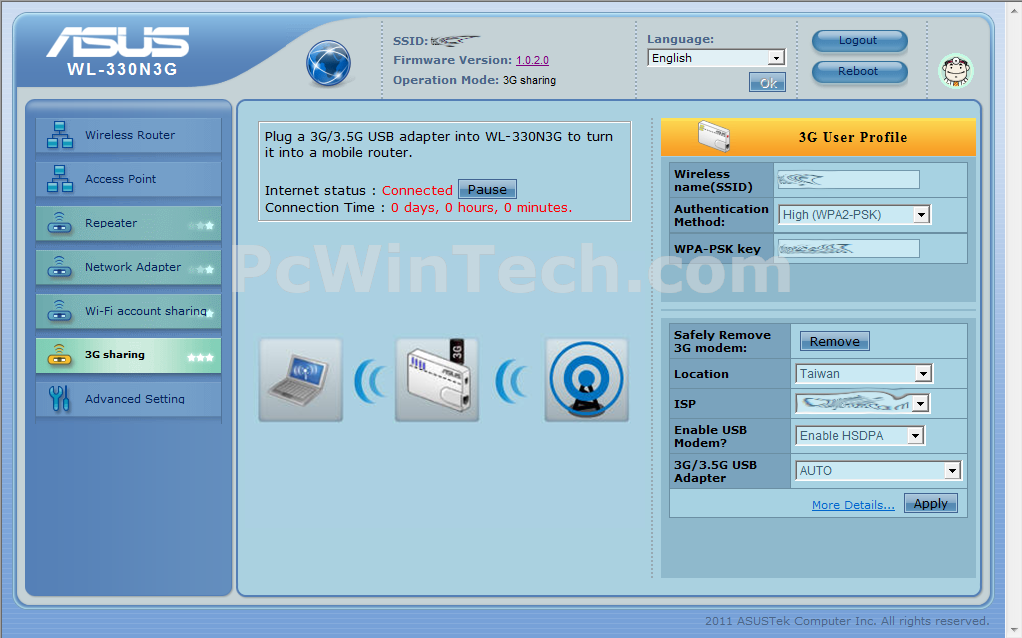Click the cartoon mascot icon
The width and height of the screenshot is (1022, 638).
(x=956, y=71)
